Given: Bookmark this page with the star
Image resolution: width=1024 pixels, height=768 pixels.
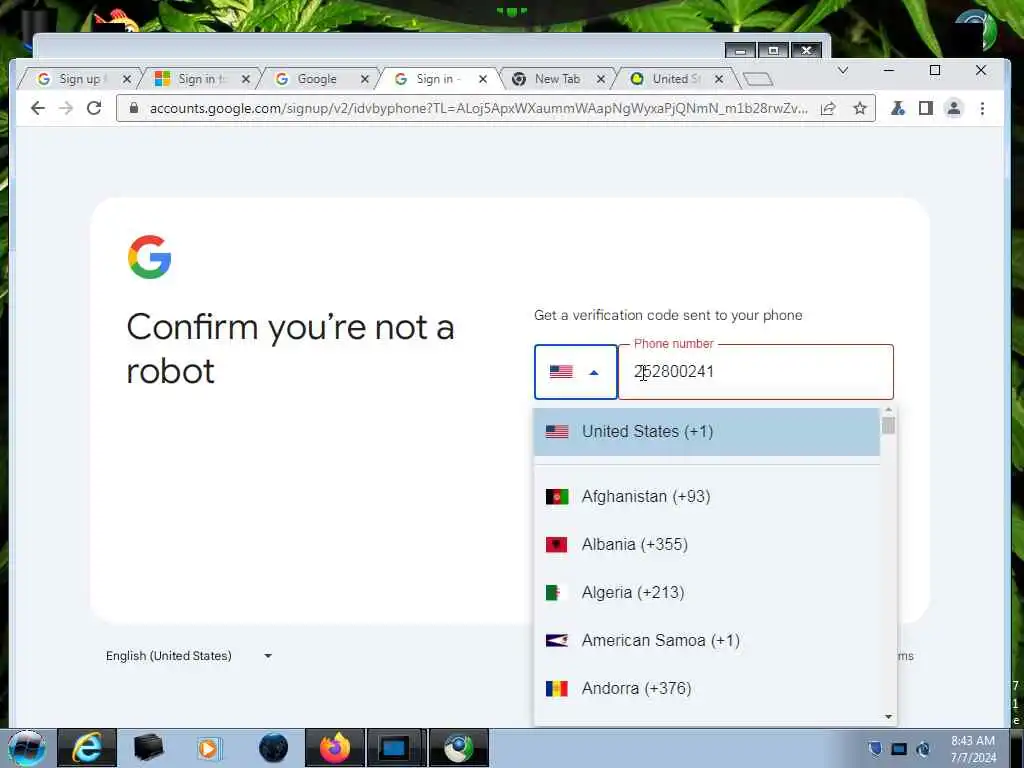Looking at the screenshot, I should click(860, 108).
